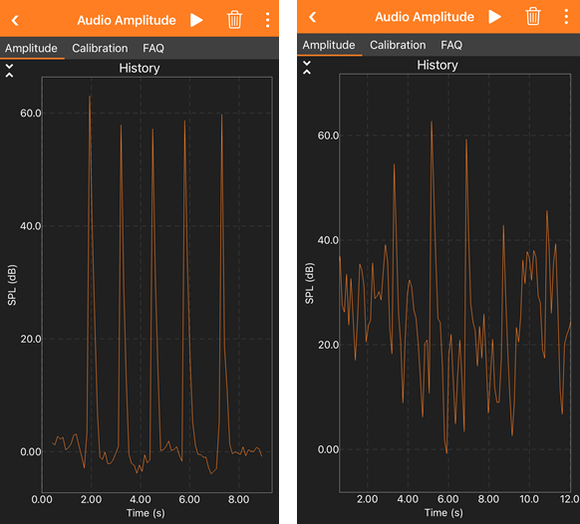
Task: Click the 10.0 time tick on right graph
Action: click(x=529, y=499)
